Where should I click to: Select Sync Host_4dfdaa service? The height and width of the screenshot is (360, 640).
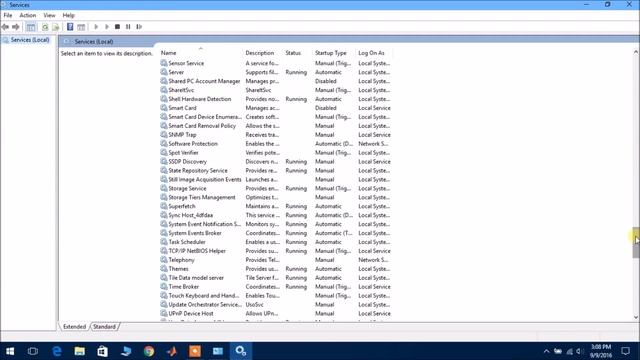pos(191,215)
